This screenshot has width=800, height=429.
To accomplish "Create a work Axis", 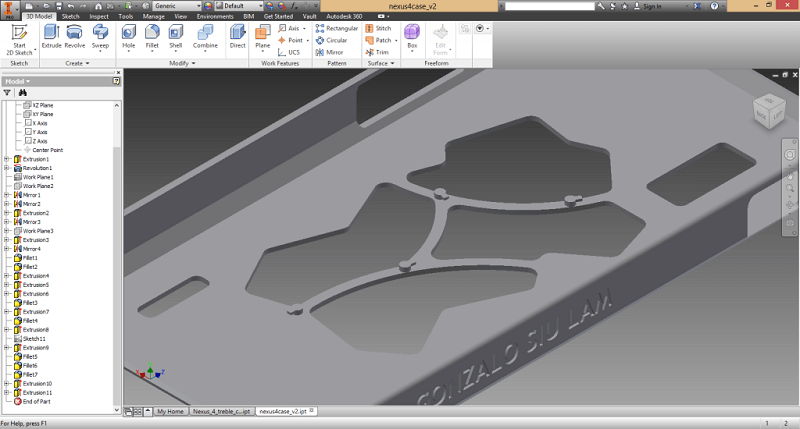I will tap(291, 28).
